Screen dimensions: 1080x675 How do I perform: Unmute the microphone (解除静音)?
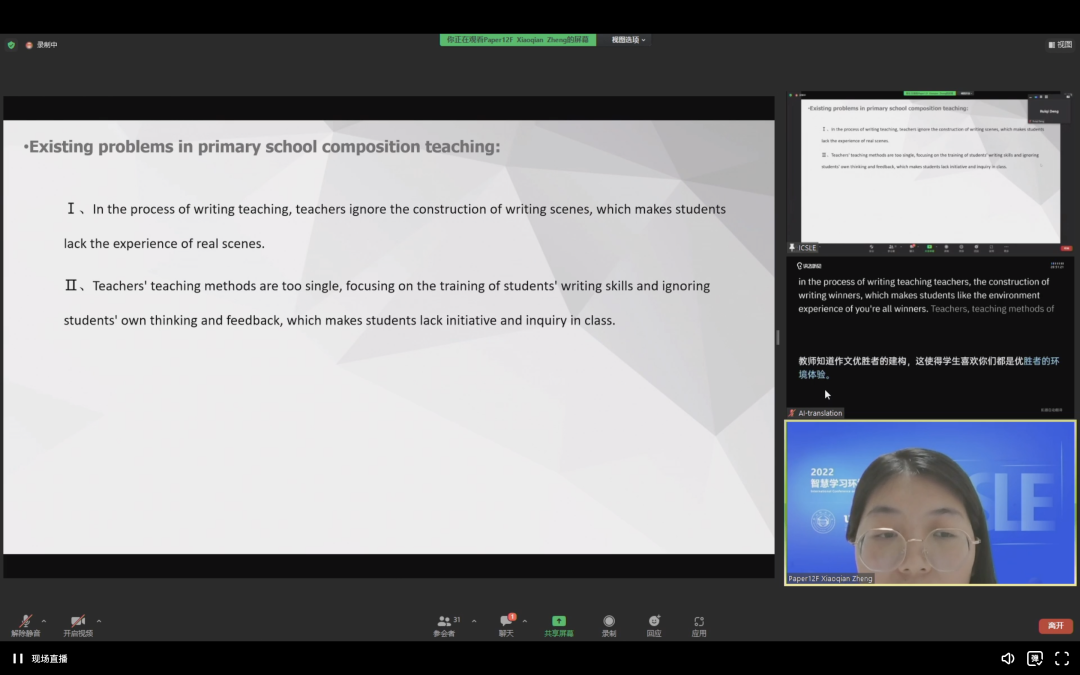point(25,624)
